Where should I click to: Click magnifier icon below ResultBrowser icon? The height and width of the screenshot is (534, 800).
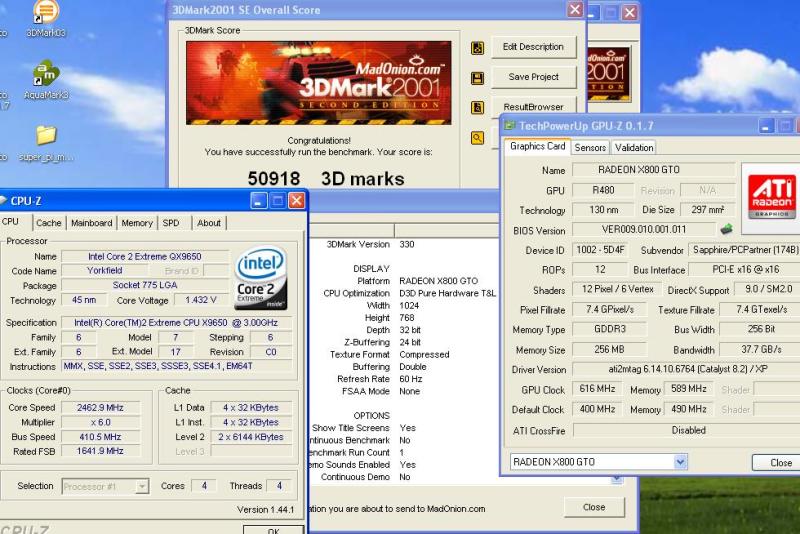click(478, 138)
